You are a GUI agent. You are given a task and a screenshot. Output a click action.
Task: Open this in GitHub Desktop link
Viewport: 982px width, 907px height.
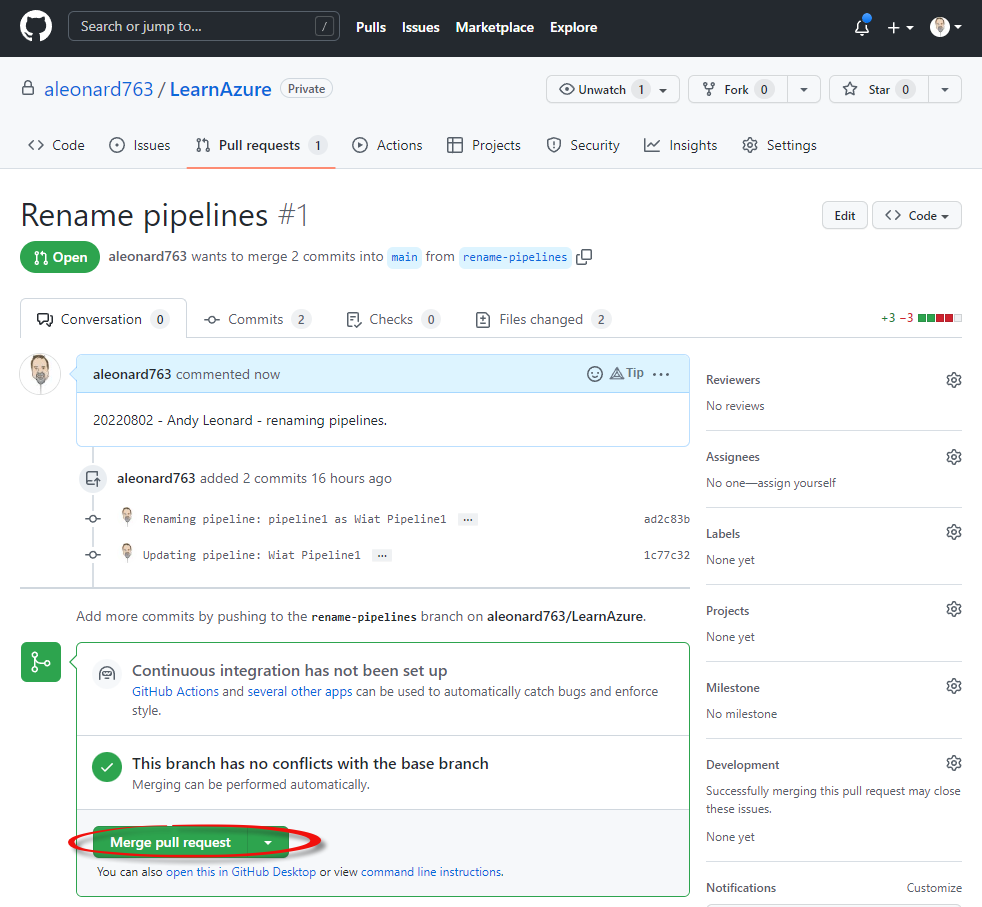241,872
